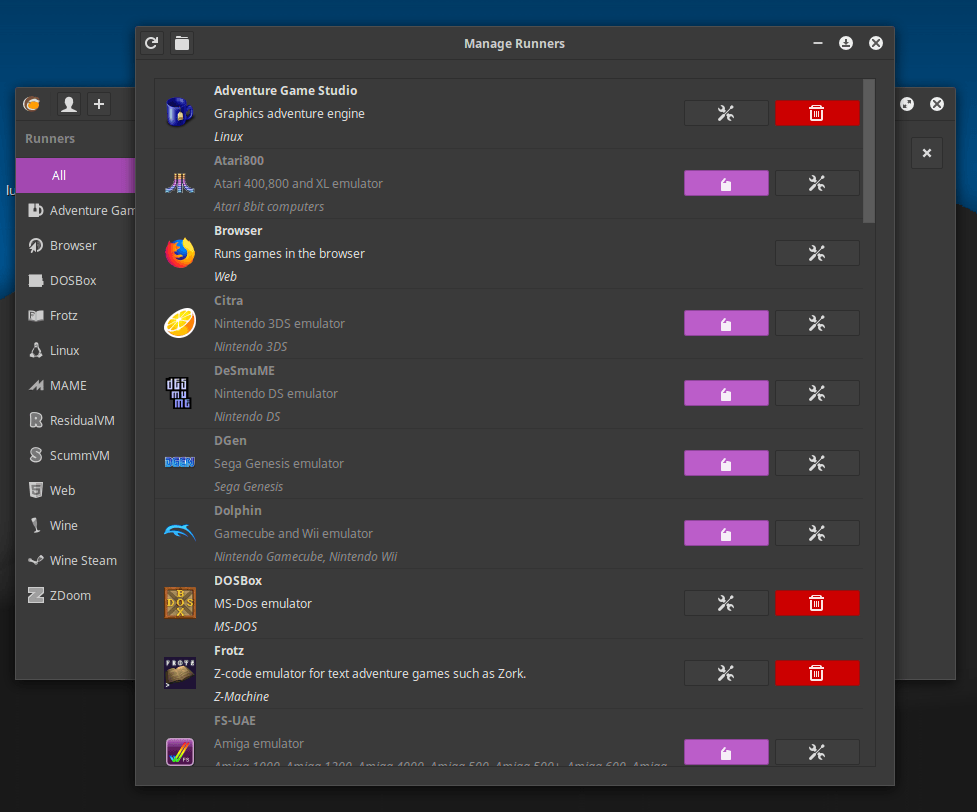Viewport: 977px width, 812px height.
Task: Configure the Frotz runner
Action: pyautogui.click(x=726, y=673)
